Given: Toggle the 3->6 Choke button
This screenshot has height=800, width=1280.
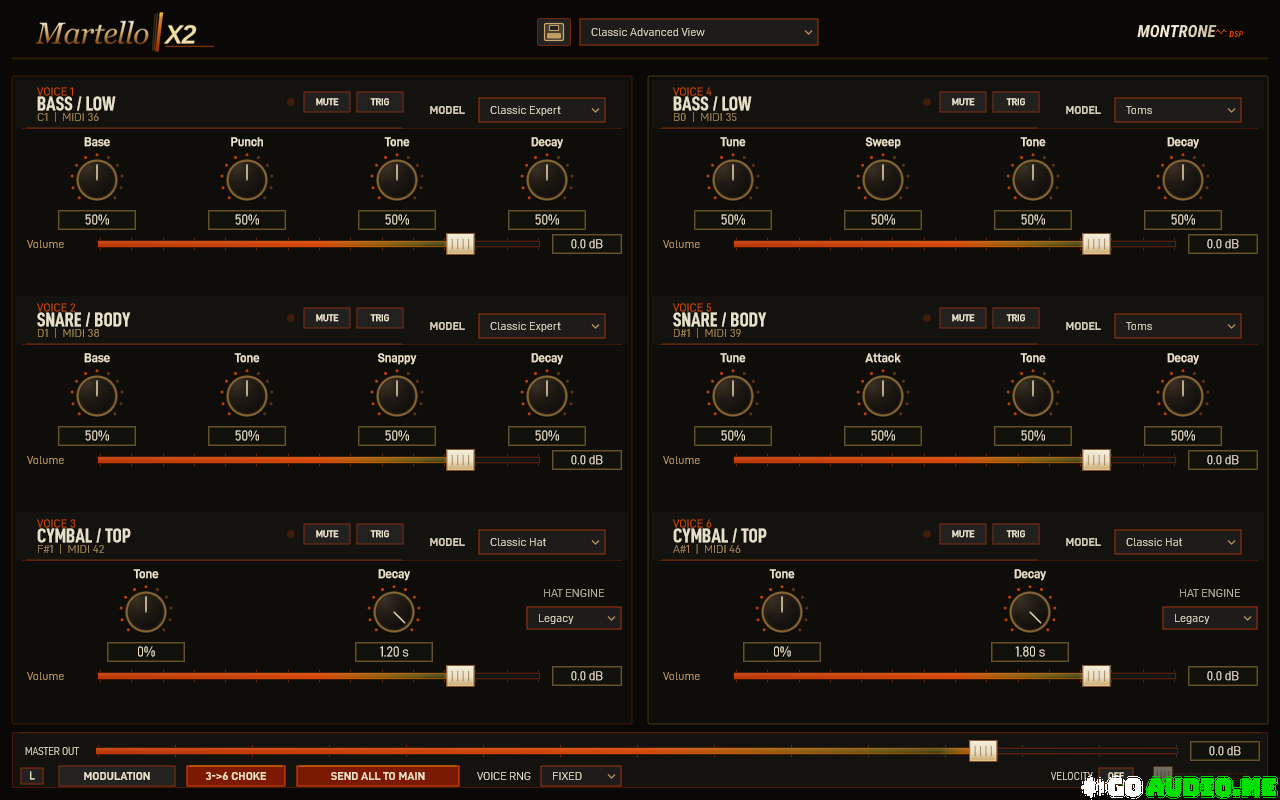Looking at the screenshot, I should pos(236,776).
